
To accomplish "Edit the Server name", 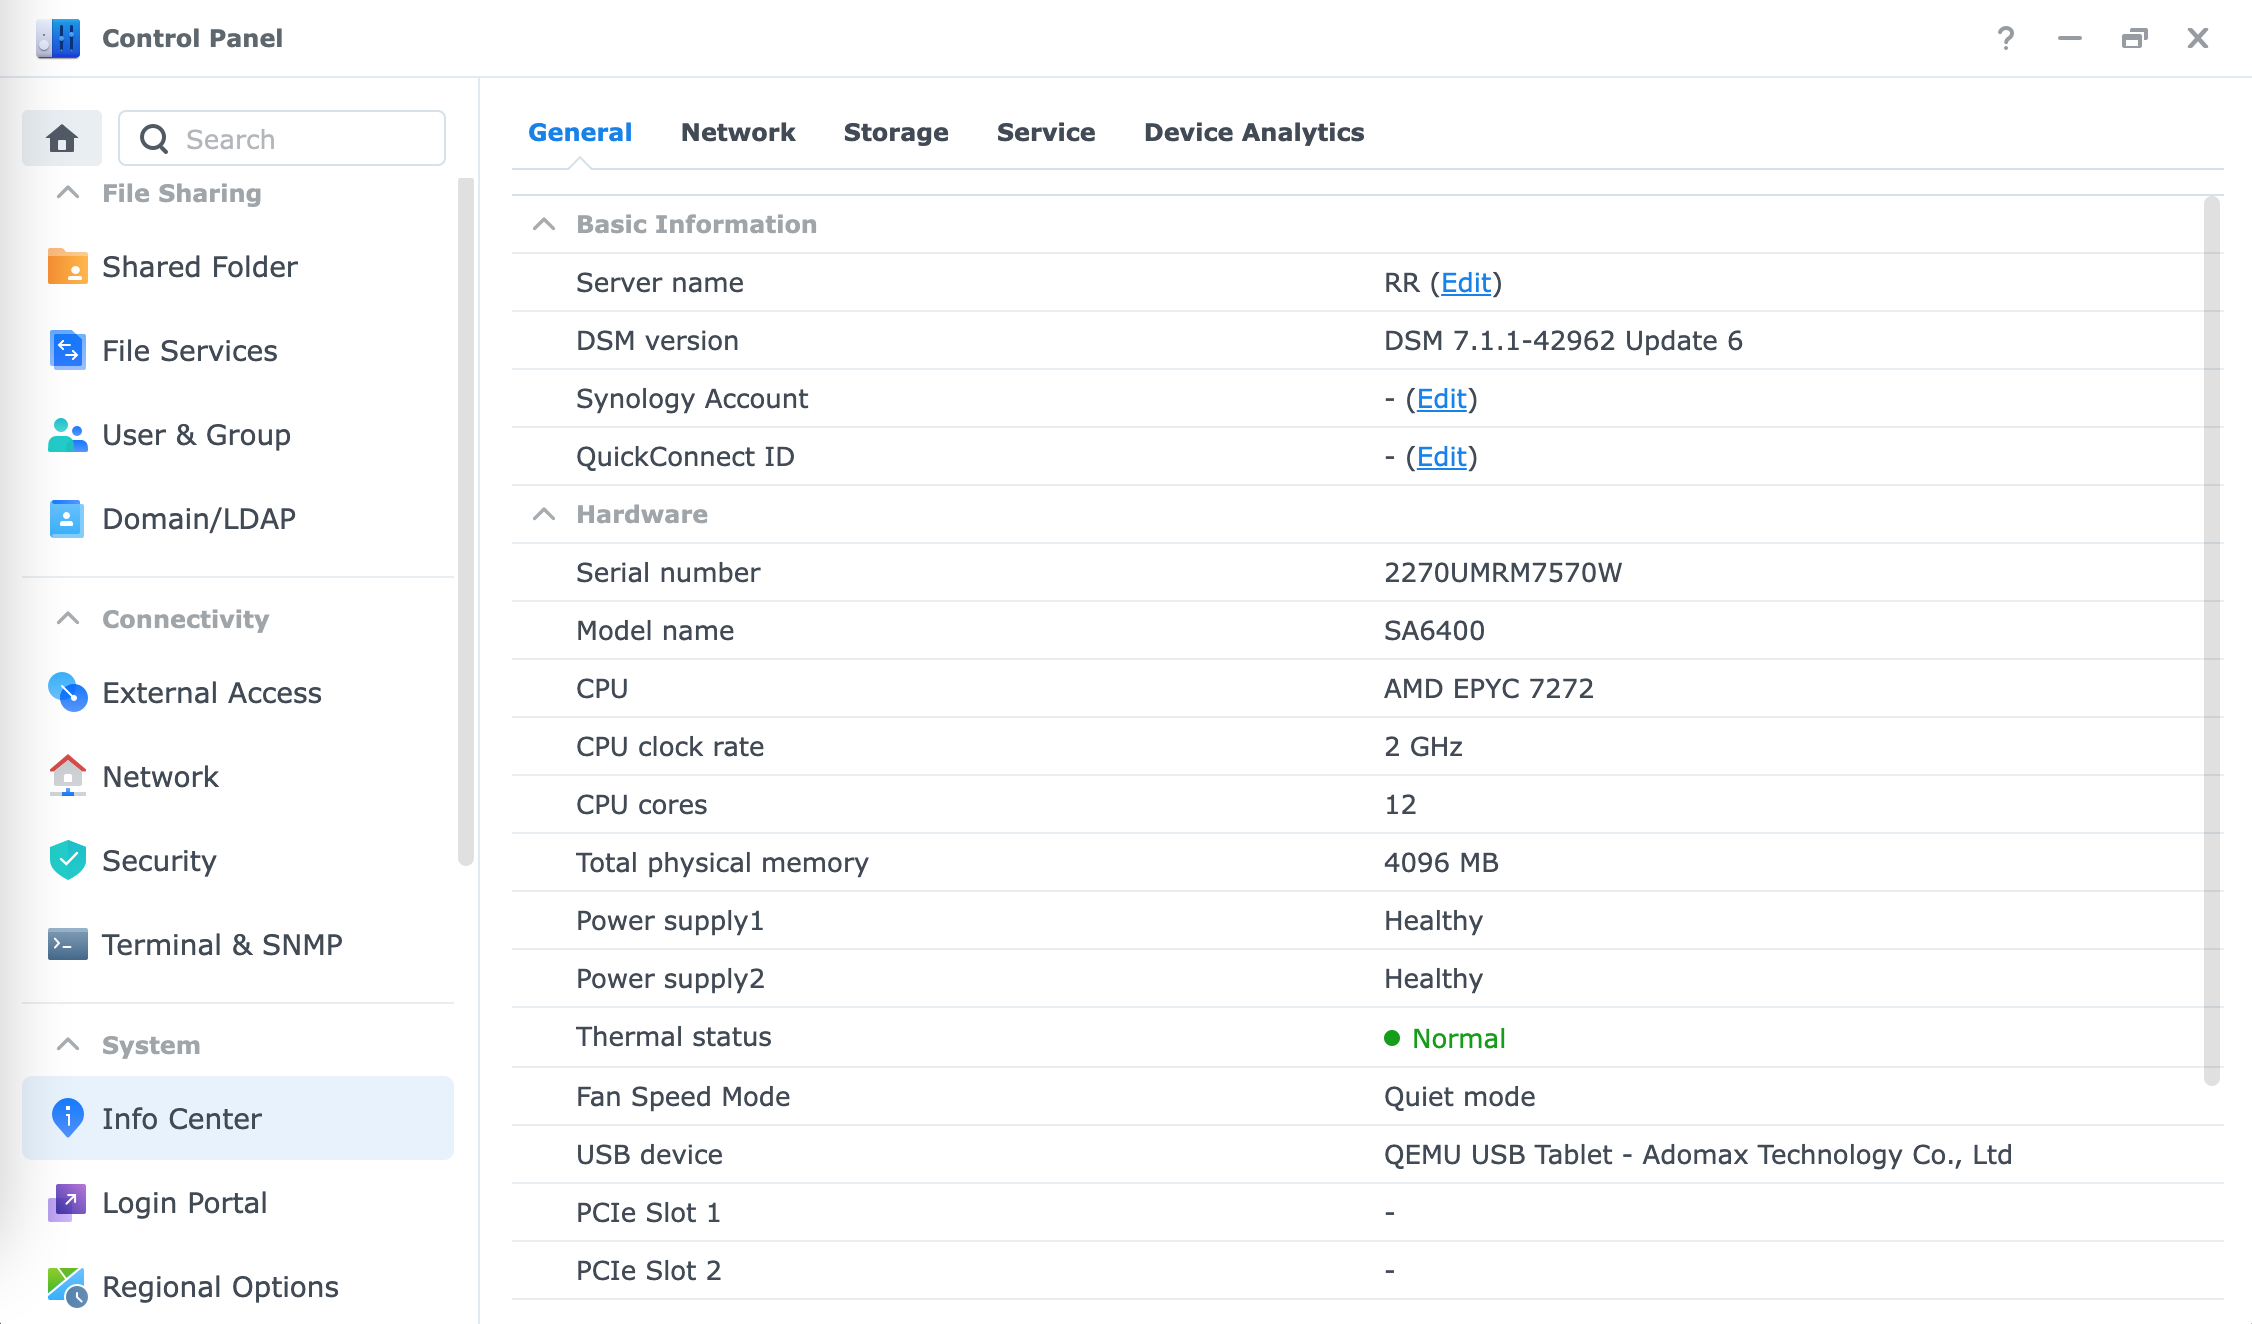I will (x=1466, y=283).
